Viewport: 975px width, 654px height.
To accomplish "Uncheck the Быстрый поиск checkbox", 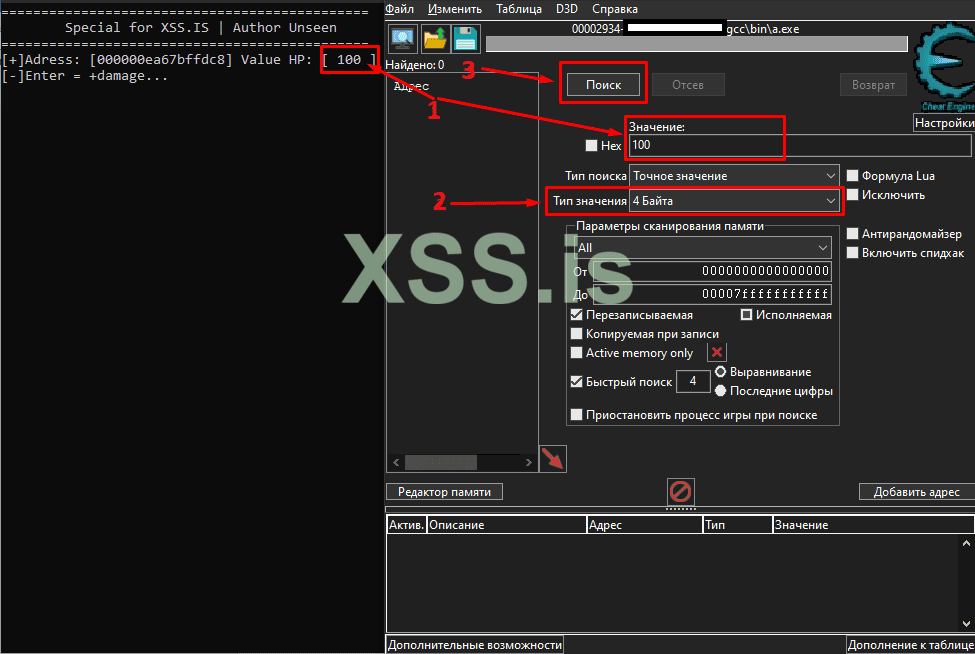I will 576,382.
